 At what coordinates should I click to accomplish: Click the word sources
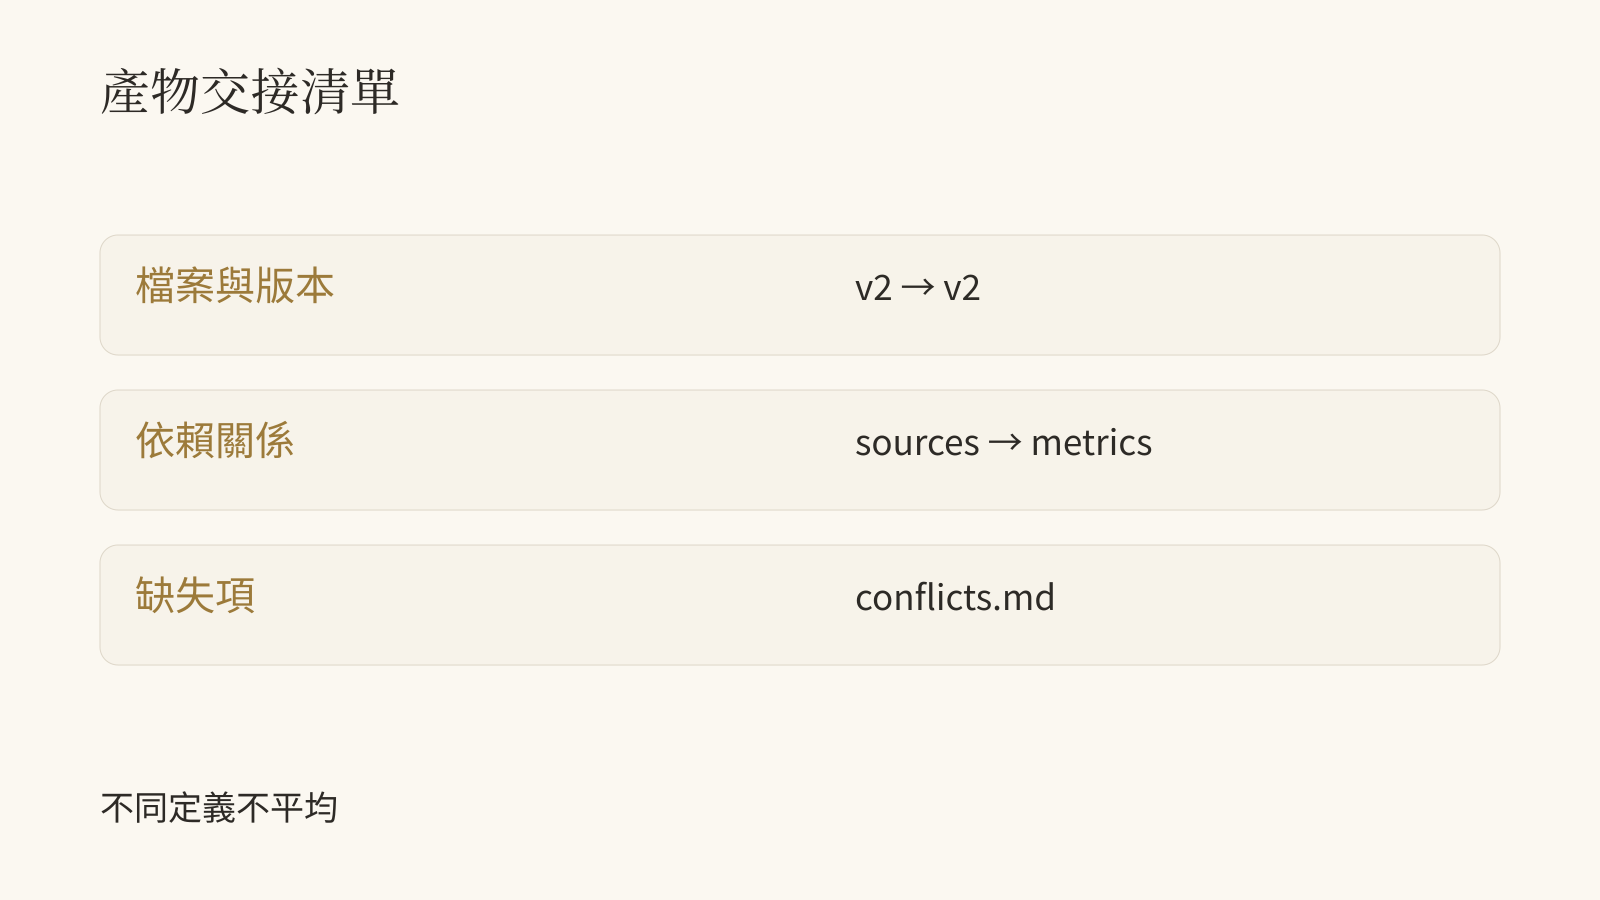pyautogui.click(x=917, y=443)
